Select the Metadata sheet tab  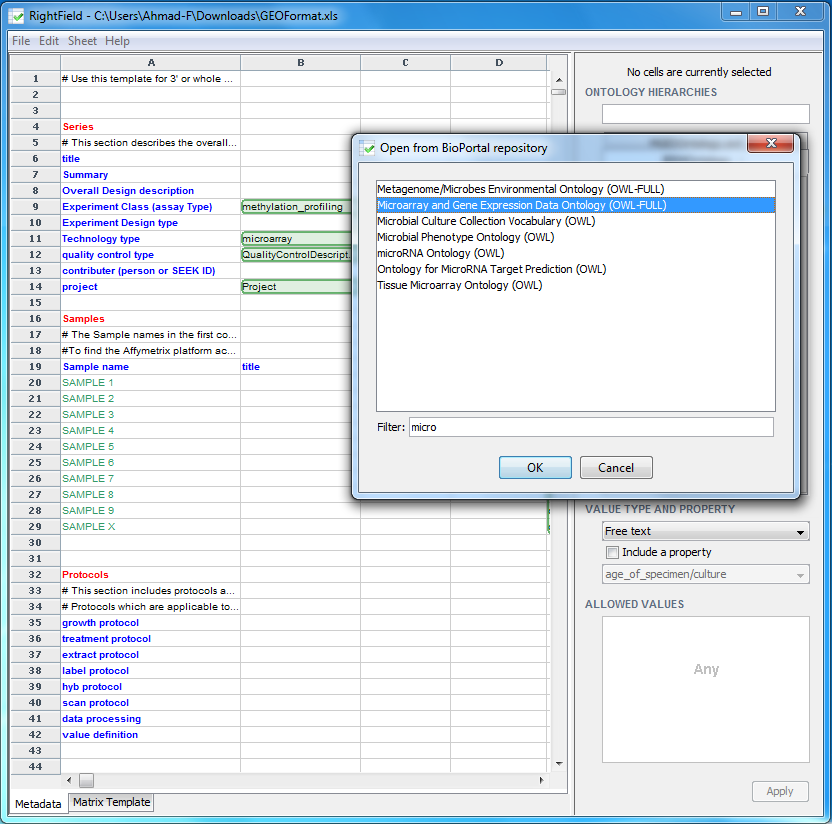tap(37, 803)
